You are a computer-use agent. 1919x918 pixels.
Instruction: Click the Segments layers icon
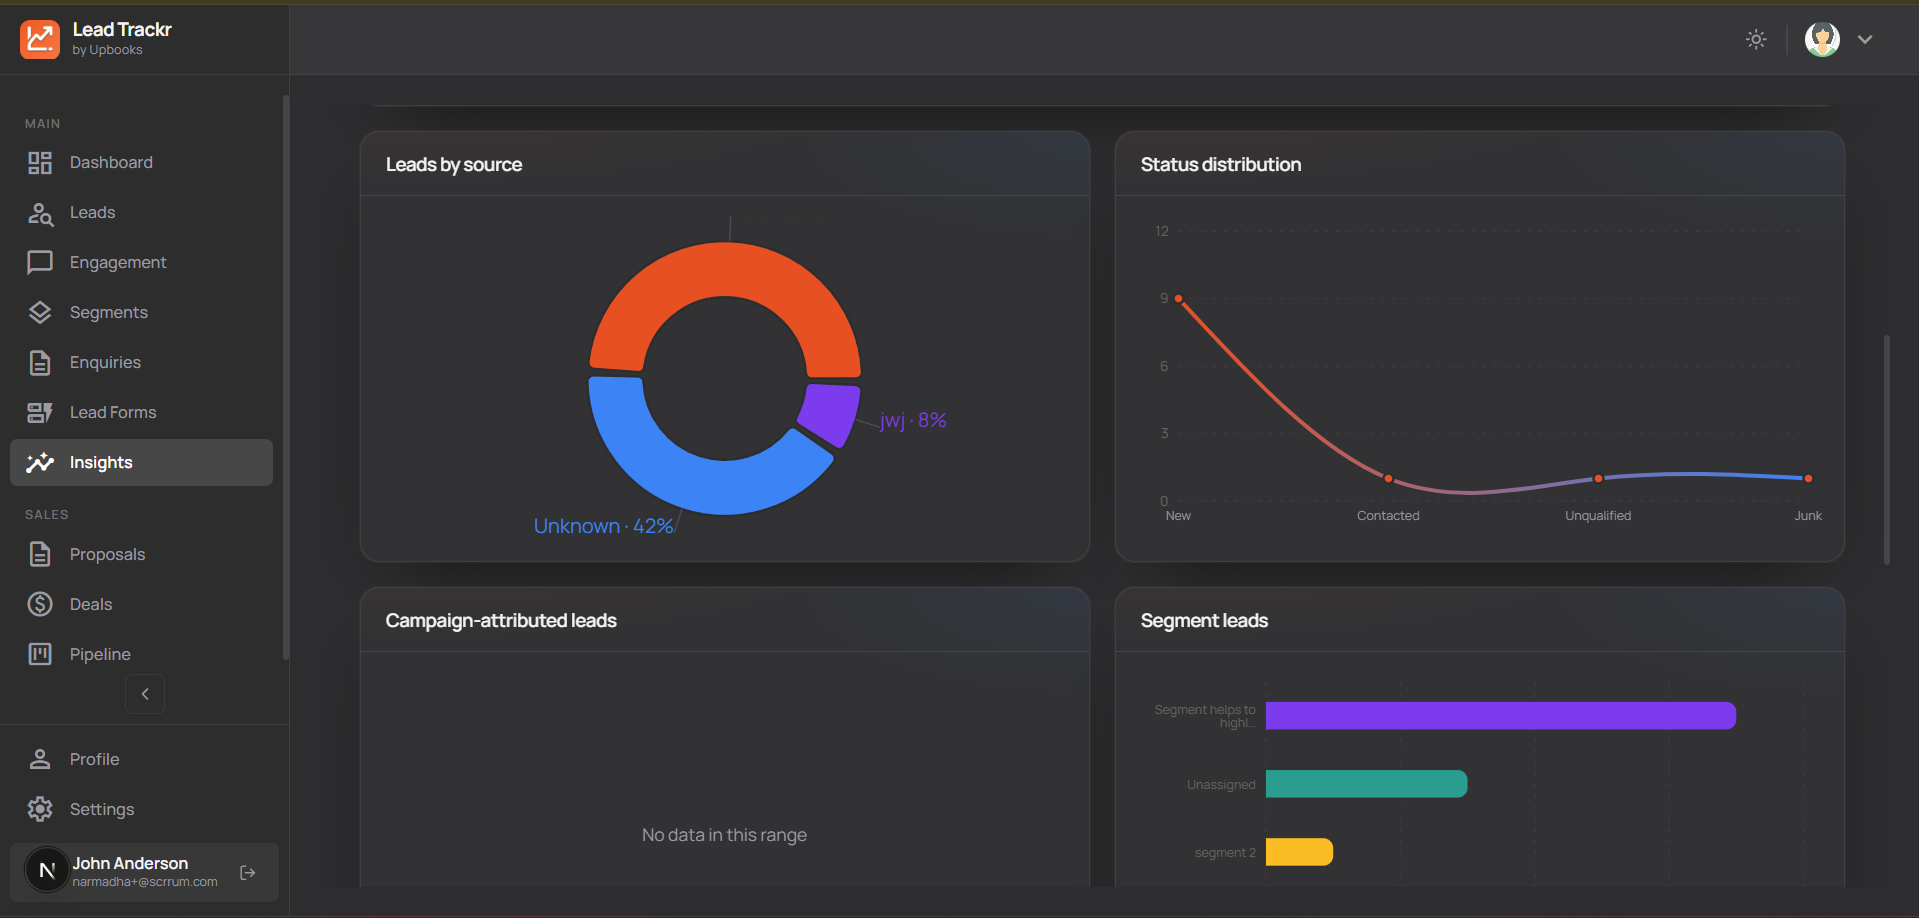point(40,312)
